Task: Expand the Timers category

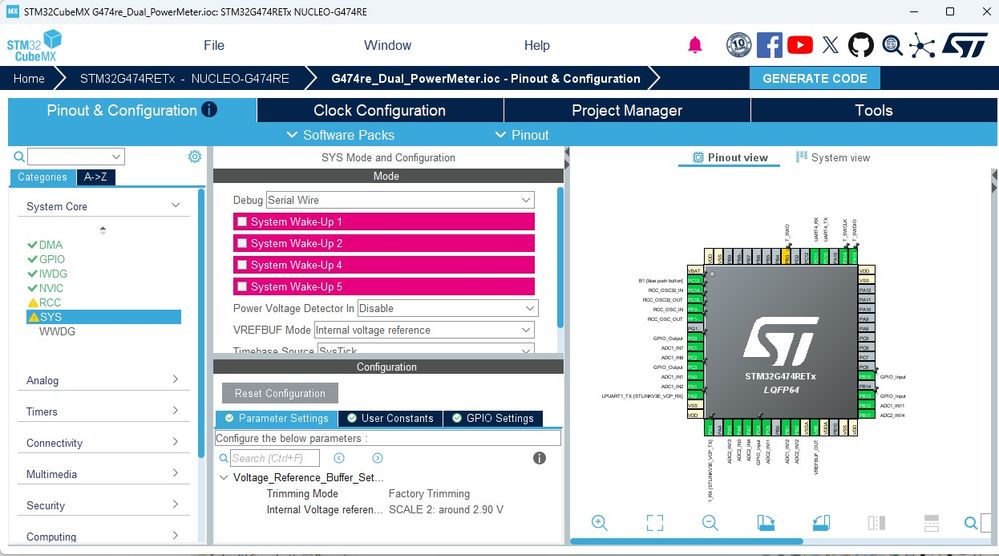Action: [x=176, y=411]
